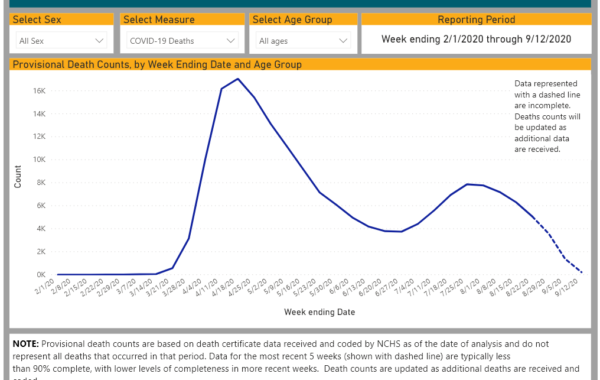Click the Reporting Period date range text

(476, 39)
